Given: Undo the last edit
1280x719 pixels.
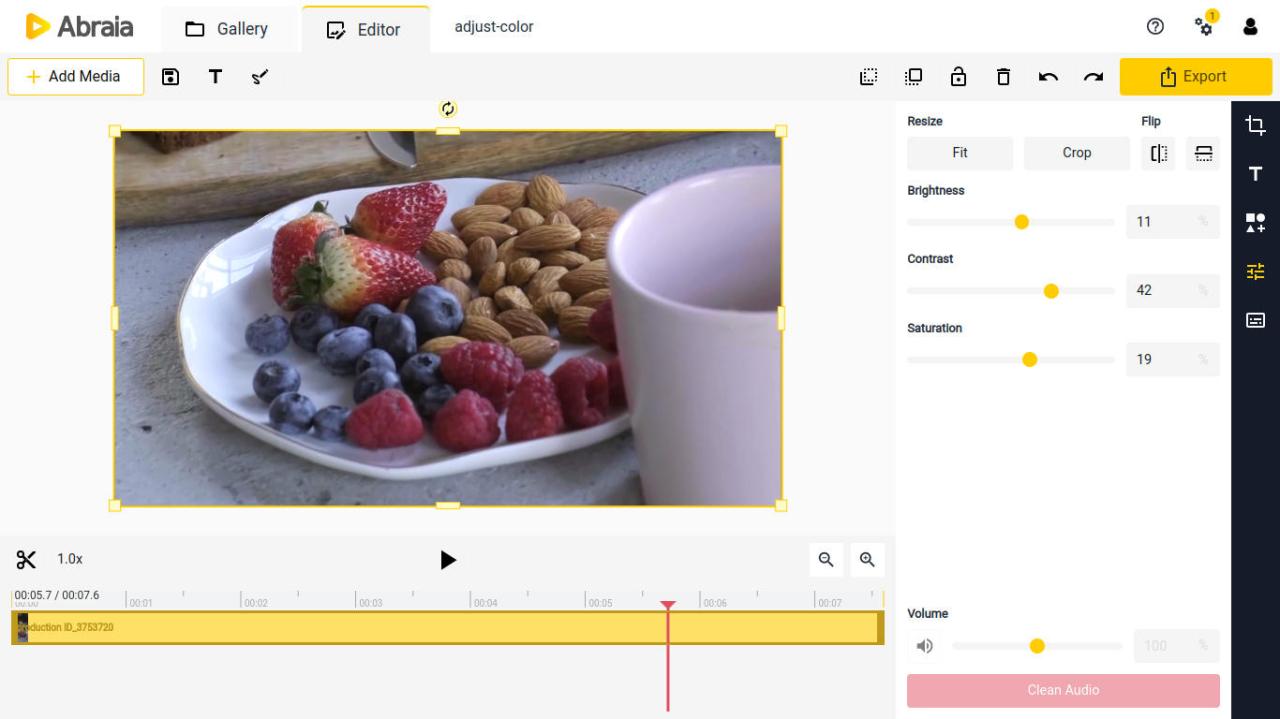Looking at the screenshot, I should pyautogui.click(x=1047, y=76).
